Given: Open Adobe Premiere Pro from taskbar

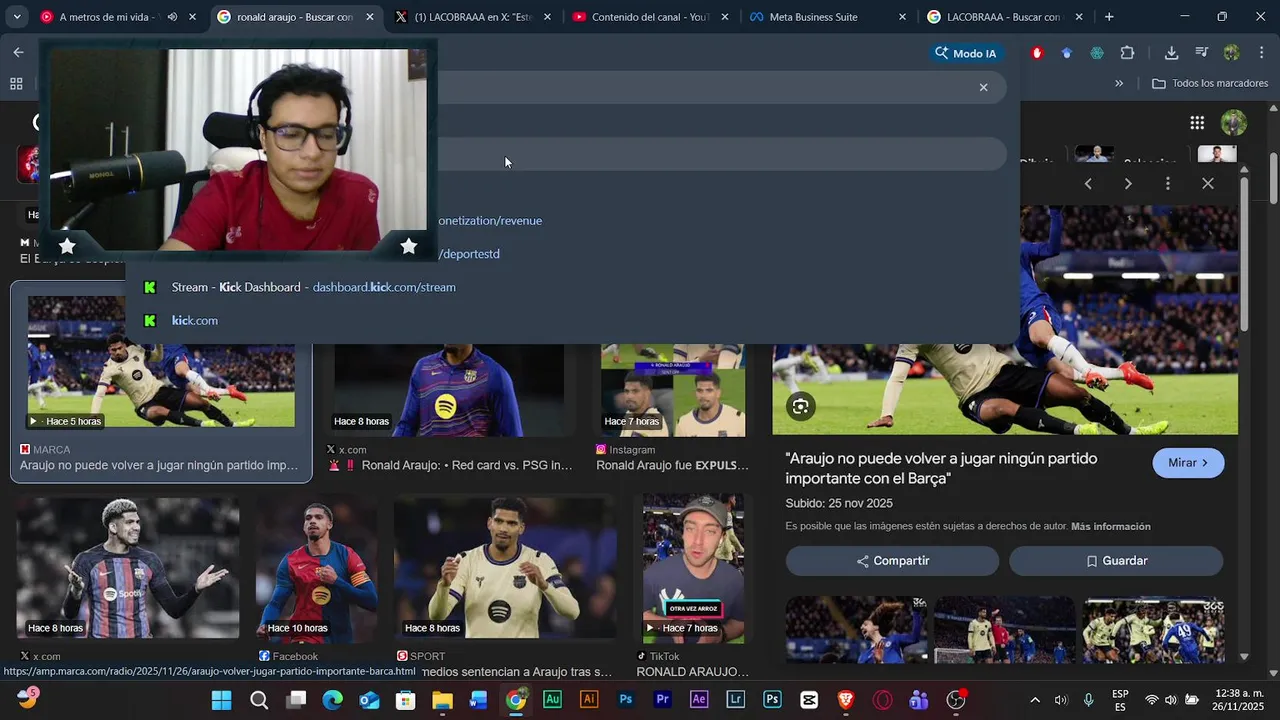Looking at the screenshot, I should click(662, 700).
